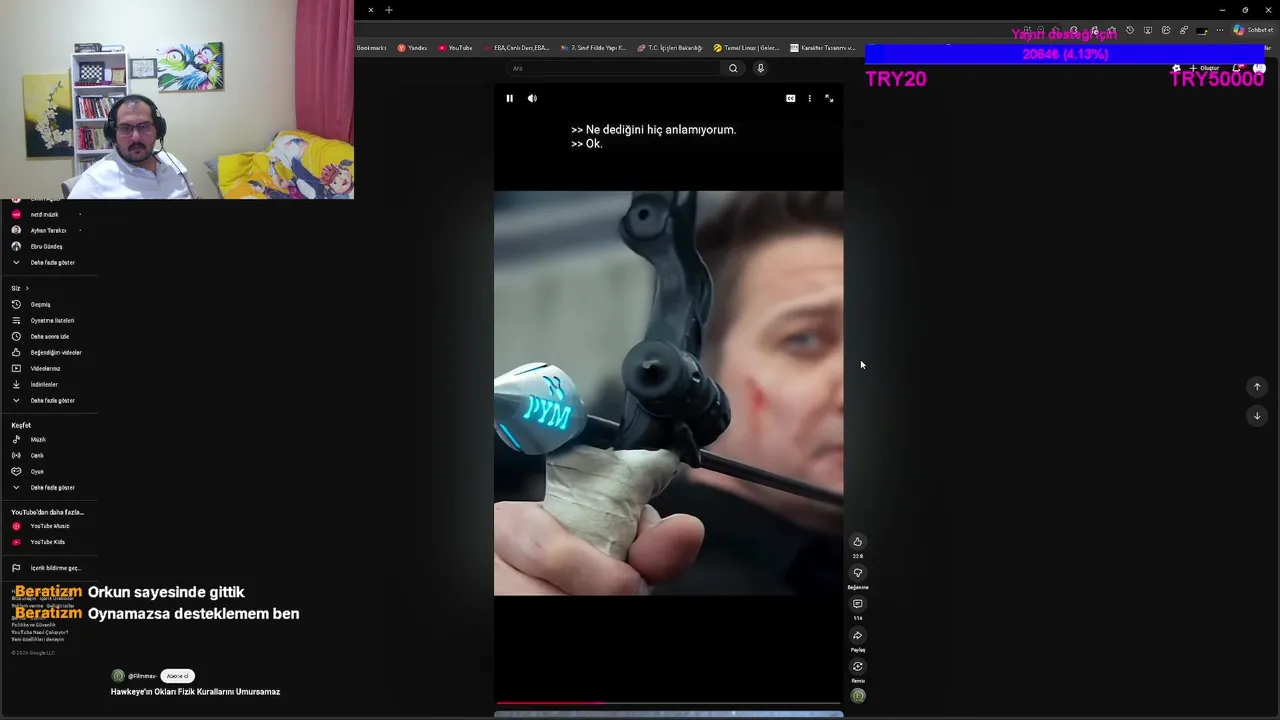Go to the previous Short with up arrow

click(x=1257, y=387)
